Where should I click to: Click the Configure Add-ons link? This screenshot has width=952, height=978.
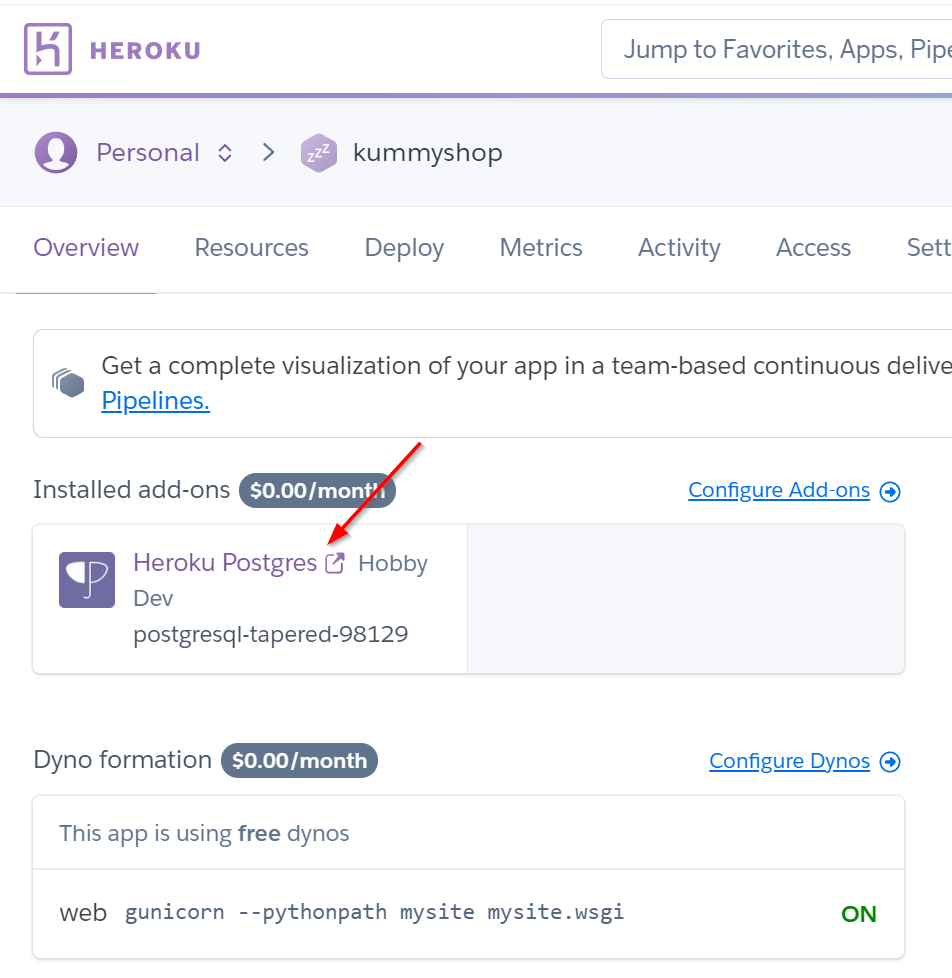pos(779,490)
